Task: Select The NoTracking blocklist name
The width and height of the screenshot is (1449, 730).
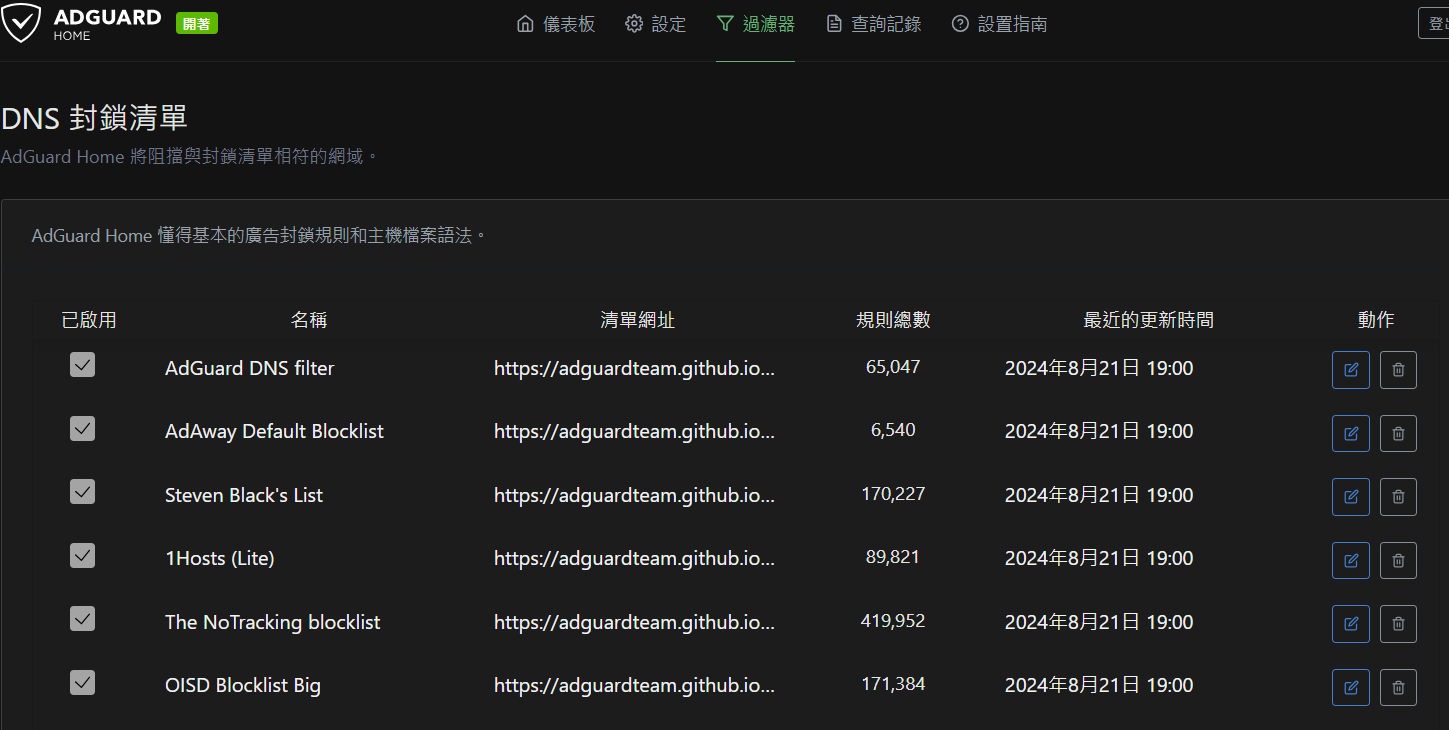Action: [x=273, y=622]
